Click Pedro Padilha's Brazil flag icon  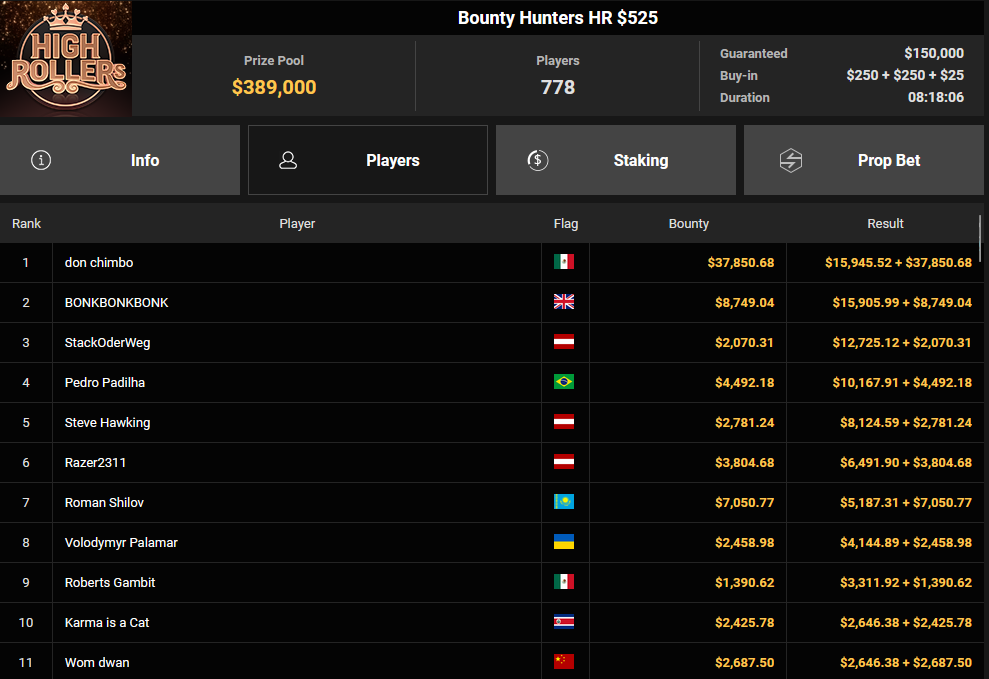[x=564, y=382]
